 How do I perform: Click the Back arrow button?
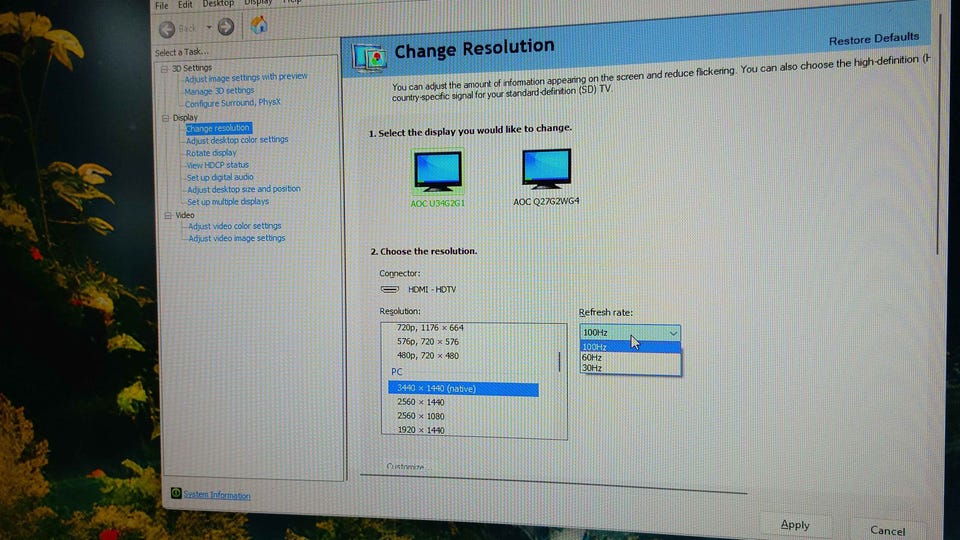tap(167, 28)
